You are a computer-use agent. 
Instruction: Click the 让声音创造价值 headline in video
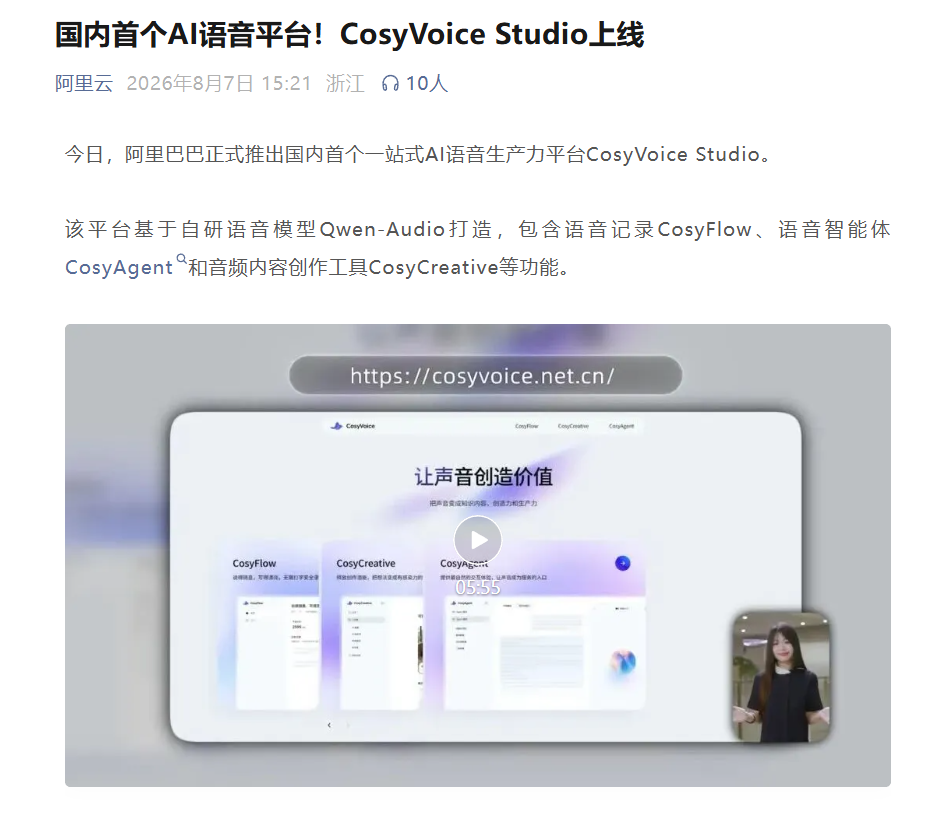[x=483, y=477]
